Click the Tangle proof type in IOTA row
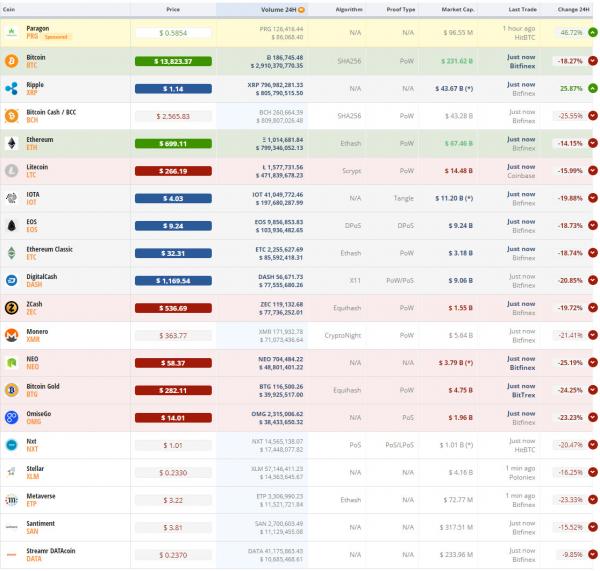 tap(404, 198)
